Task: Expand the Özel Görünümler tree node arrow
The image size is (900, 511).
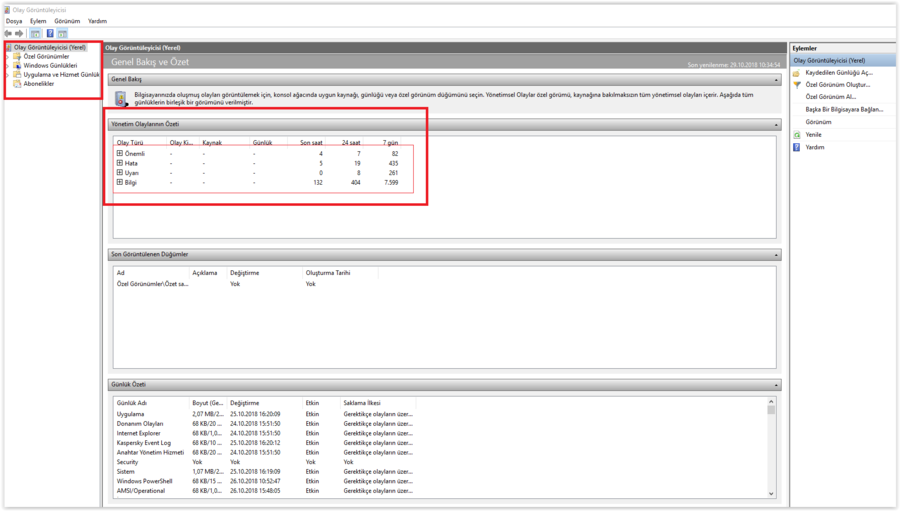Action: [x=7, y=57]
